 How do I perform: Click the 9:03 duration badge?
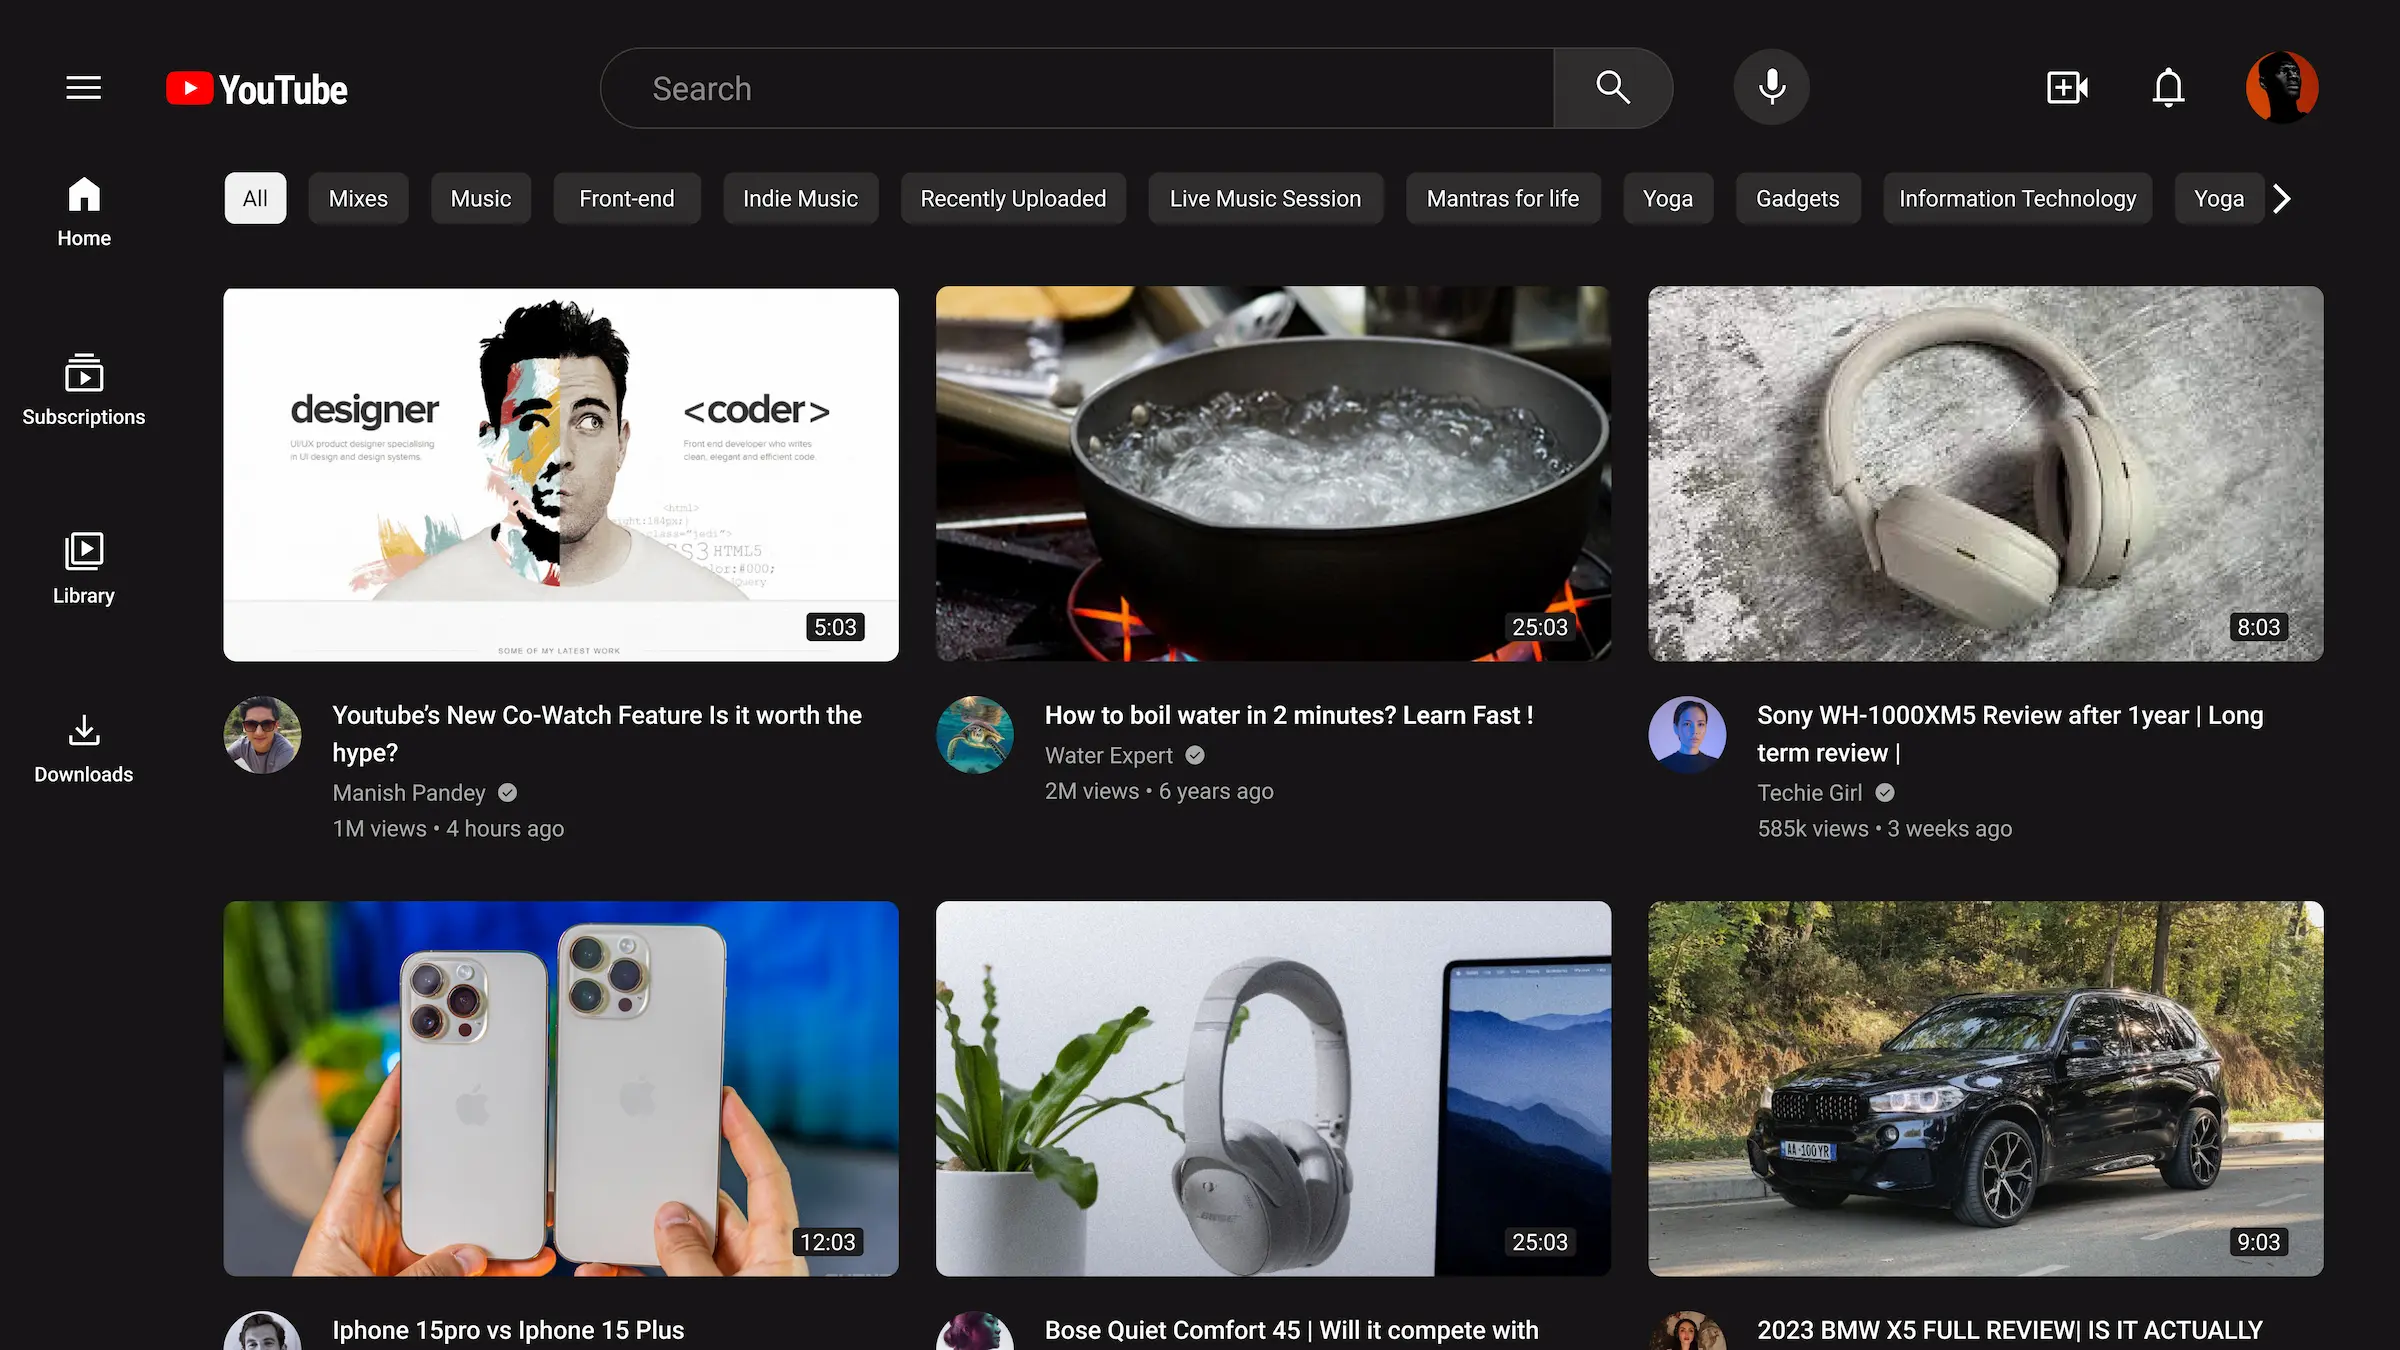pos(2259,1242)
